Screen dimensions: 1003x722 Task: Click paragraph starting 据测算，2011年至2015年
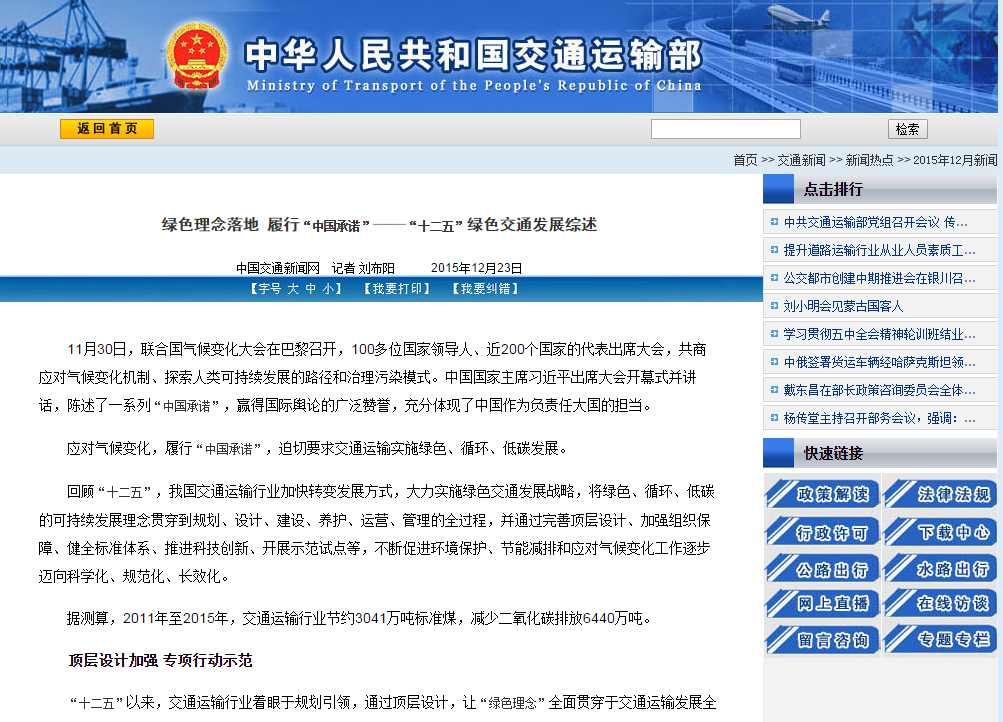point(359,618)
